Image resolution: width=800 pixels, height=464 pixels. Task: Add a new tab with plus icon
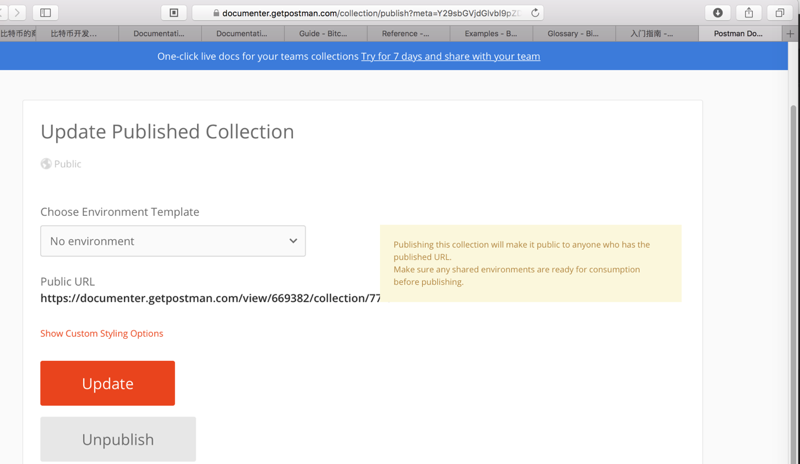tap(790, 34)
